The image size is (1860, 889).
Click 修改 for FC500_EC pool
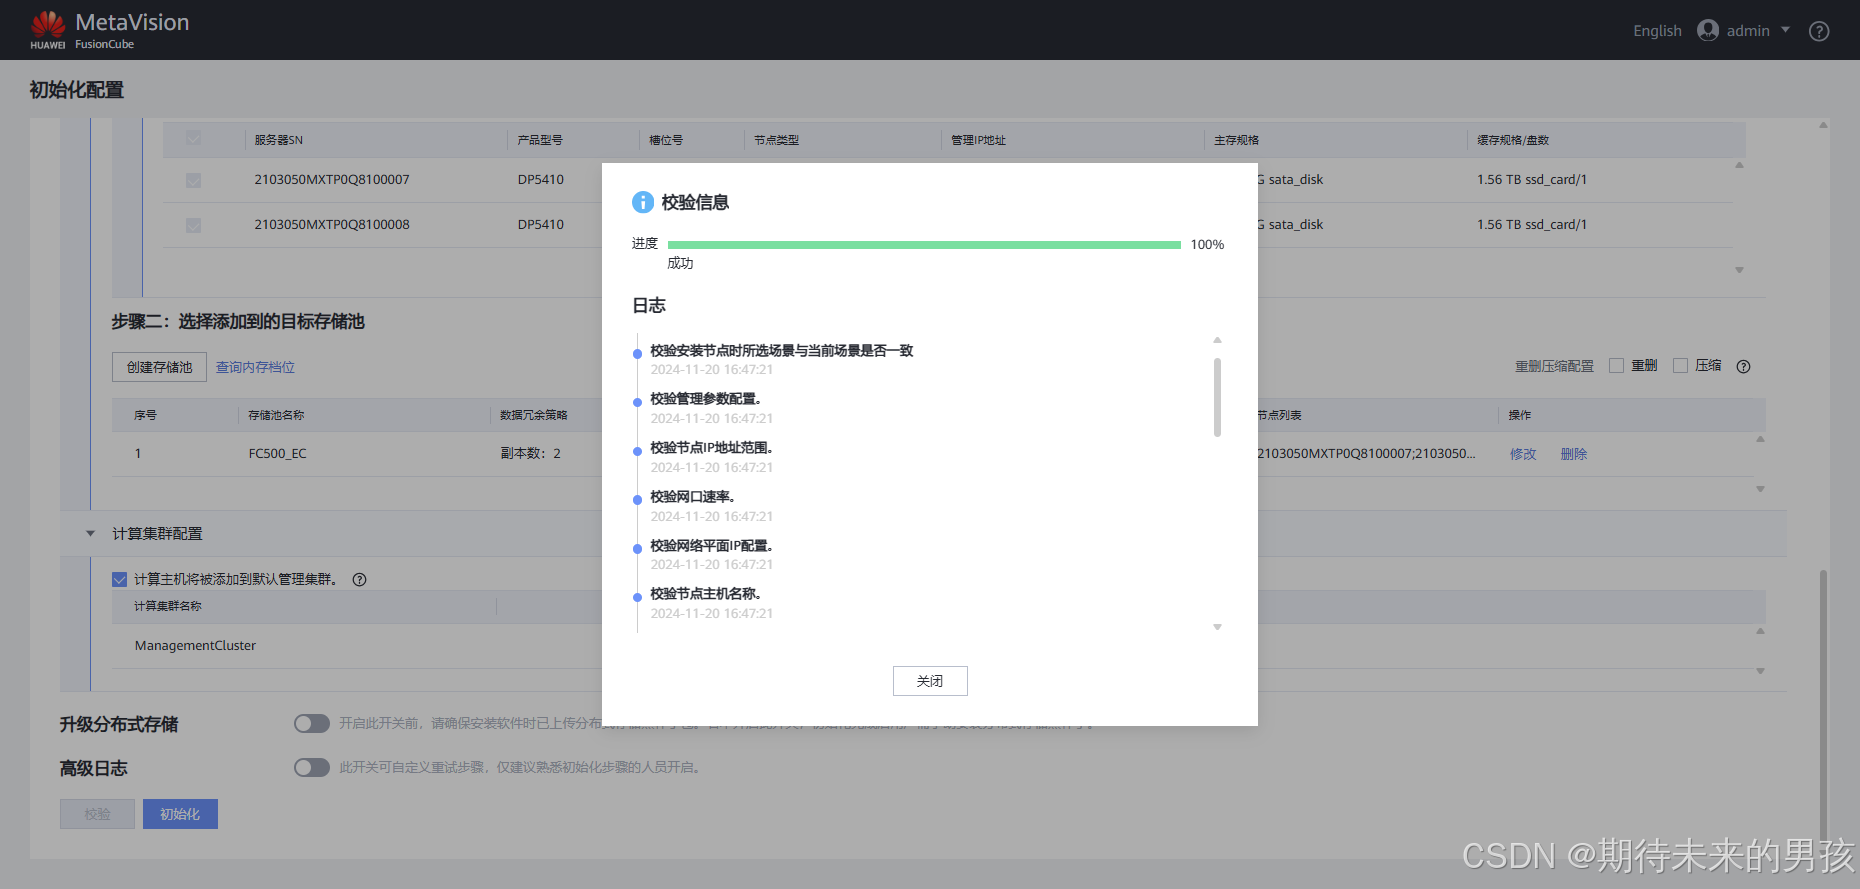point(1522,454)
